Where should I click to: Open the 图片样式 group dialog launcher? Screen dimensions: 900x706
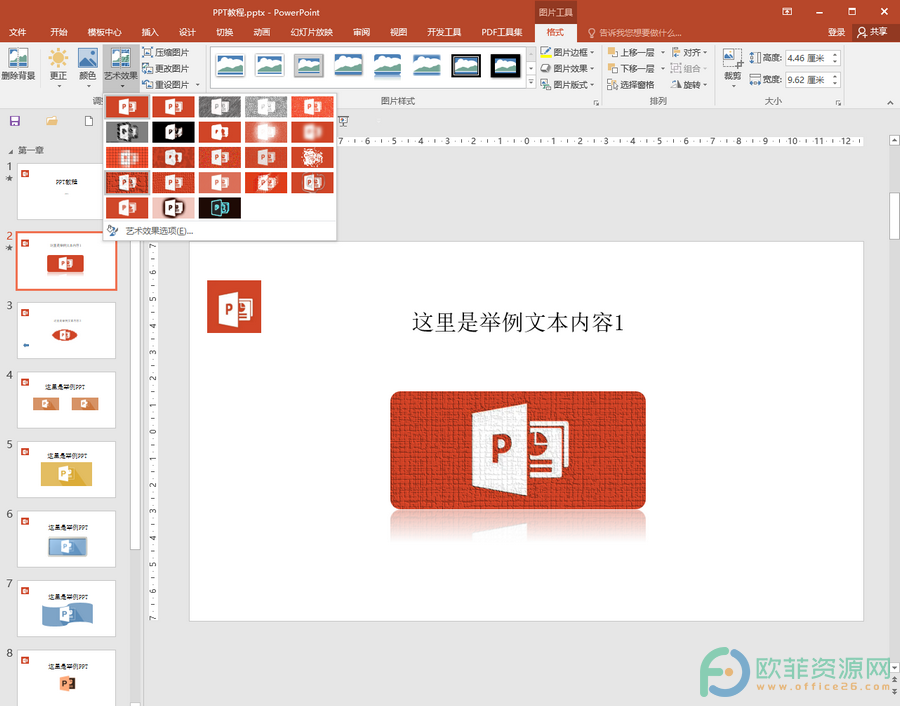tap(596, 103)
